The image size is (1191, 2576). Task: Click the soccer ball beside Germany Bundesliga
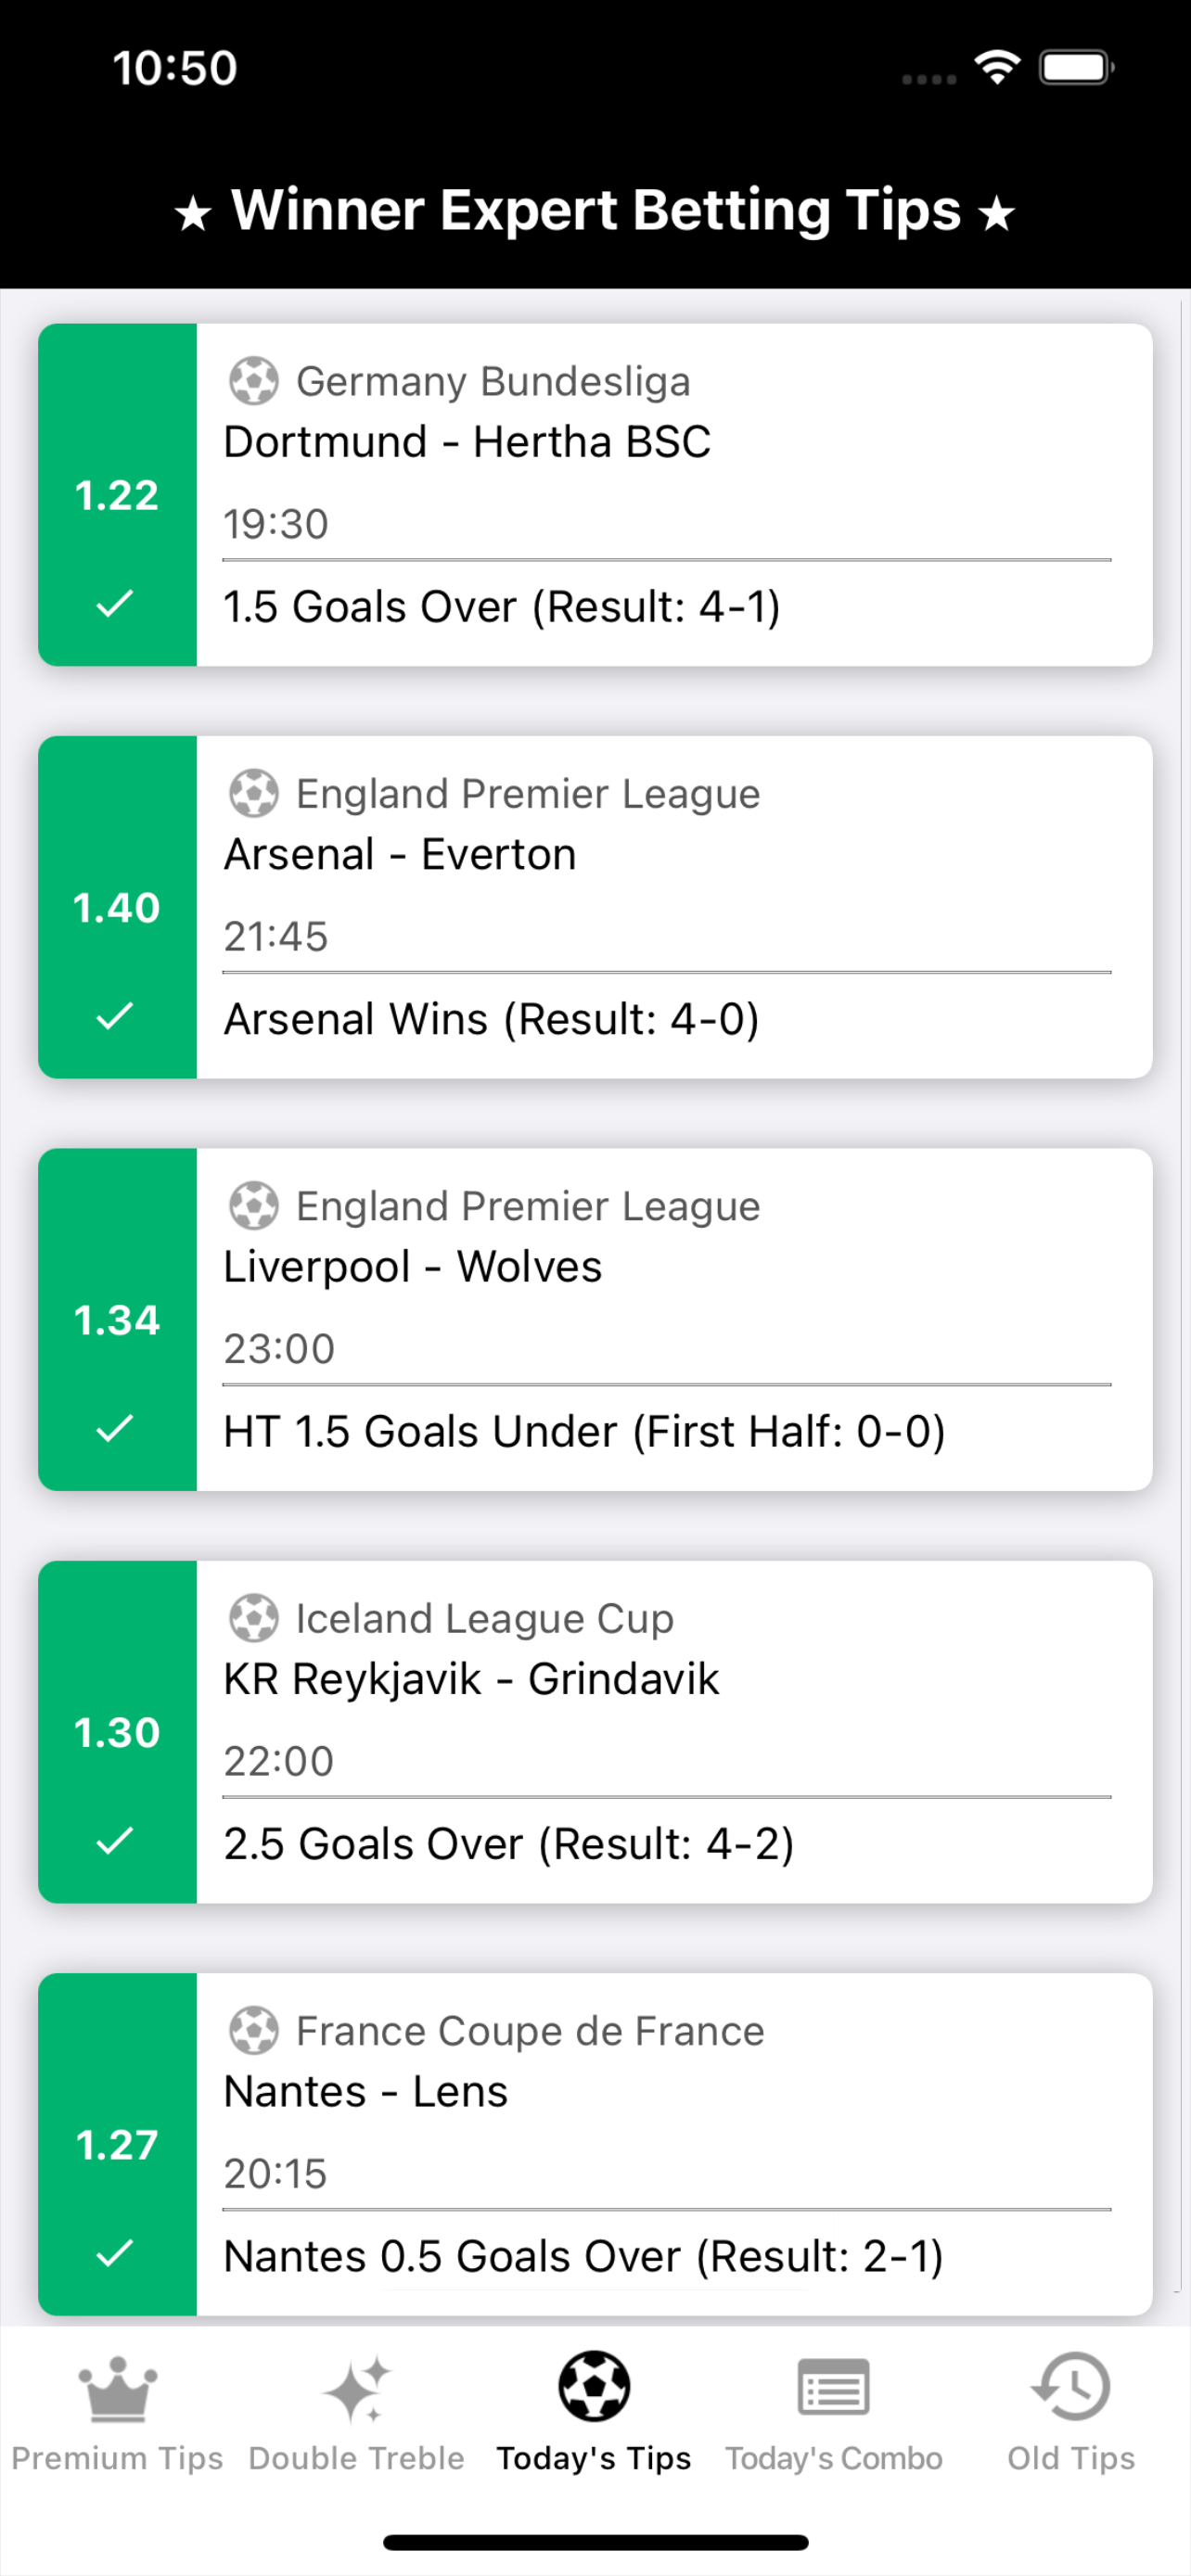(x=253, y=380)
